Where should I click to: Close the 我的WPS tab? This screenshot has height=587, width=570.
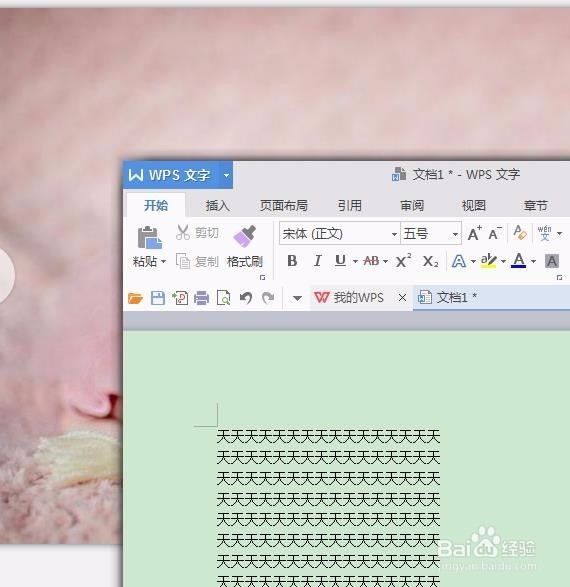pyautogui.click(x=402, y=298)
